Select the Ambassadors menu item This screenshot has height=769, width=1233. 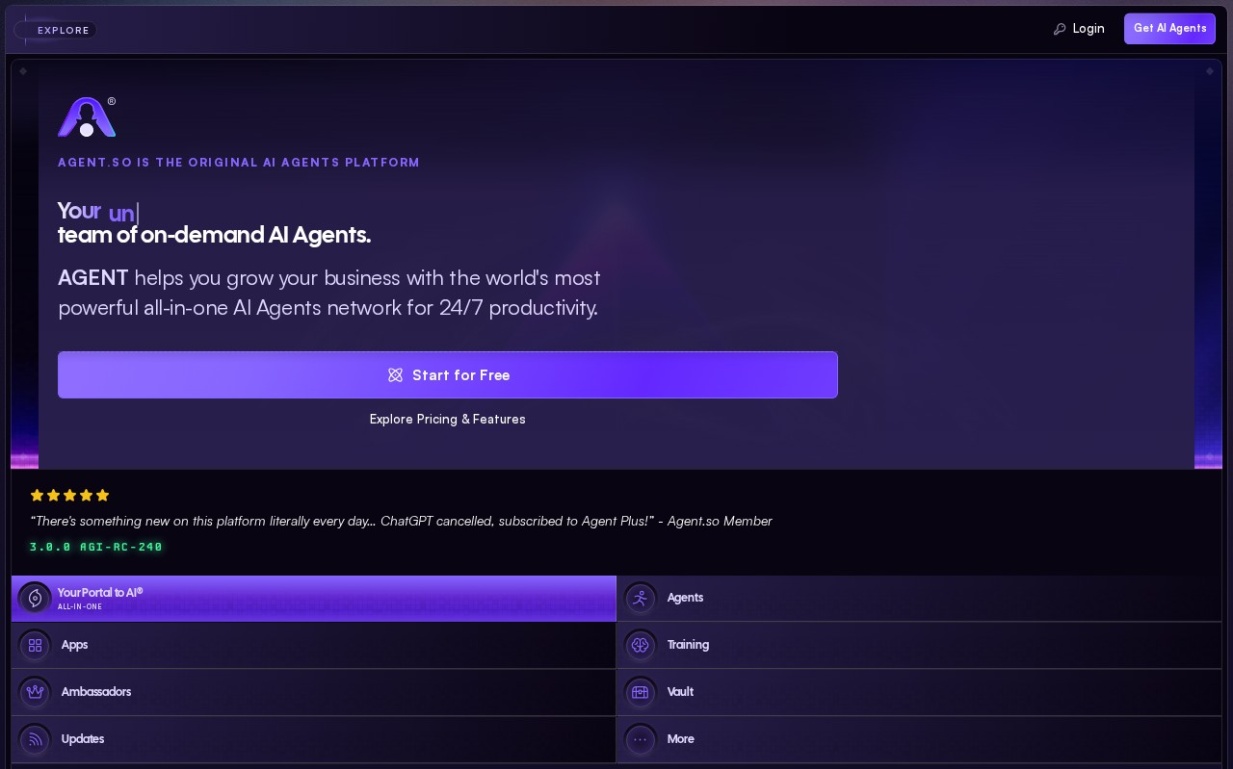coord(314,692)
